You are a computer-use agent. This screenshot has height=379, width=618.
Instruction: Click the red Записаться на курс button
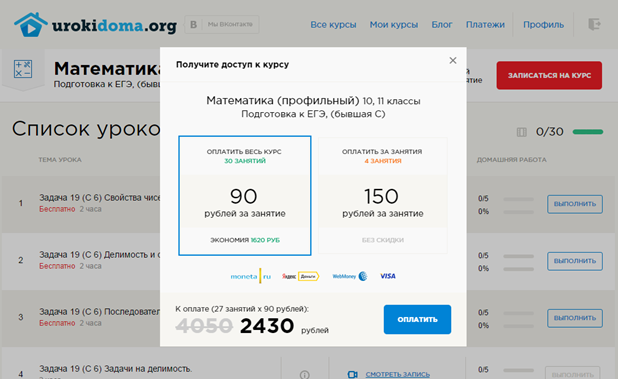click(549, 75)
